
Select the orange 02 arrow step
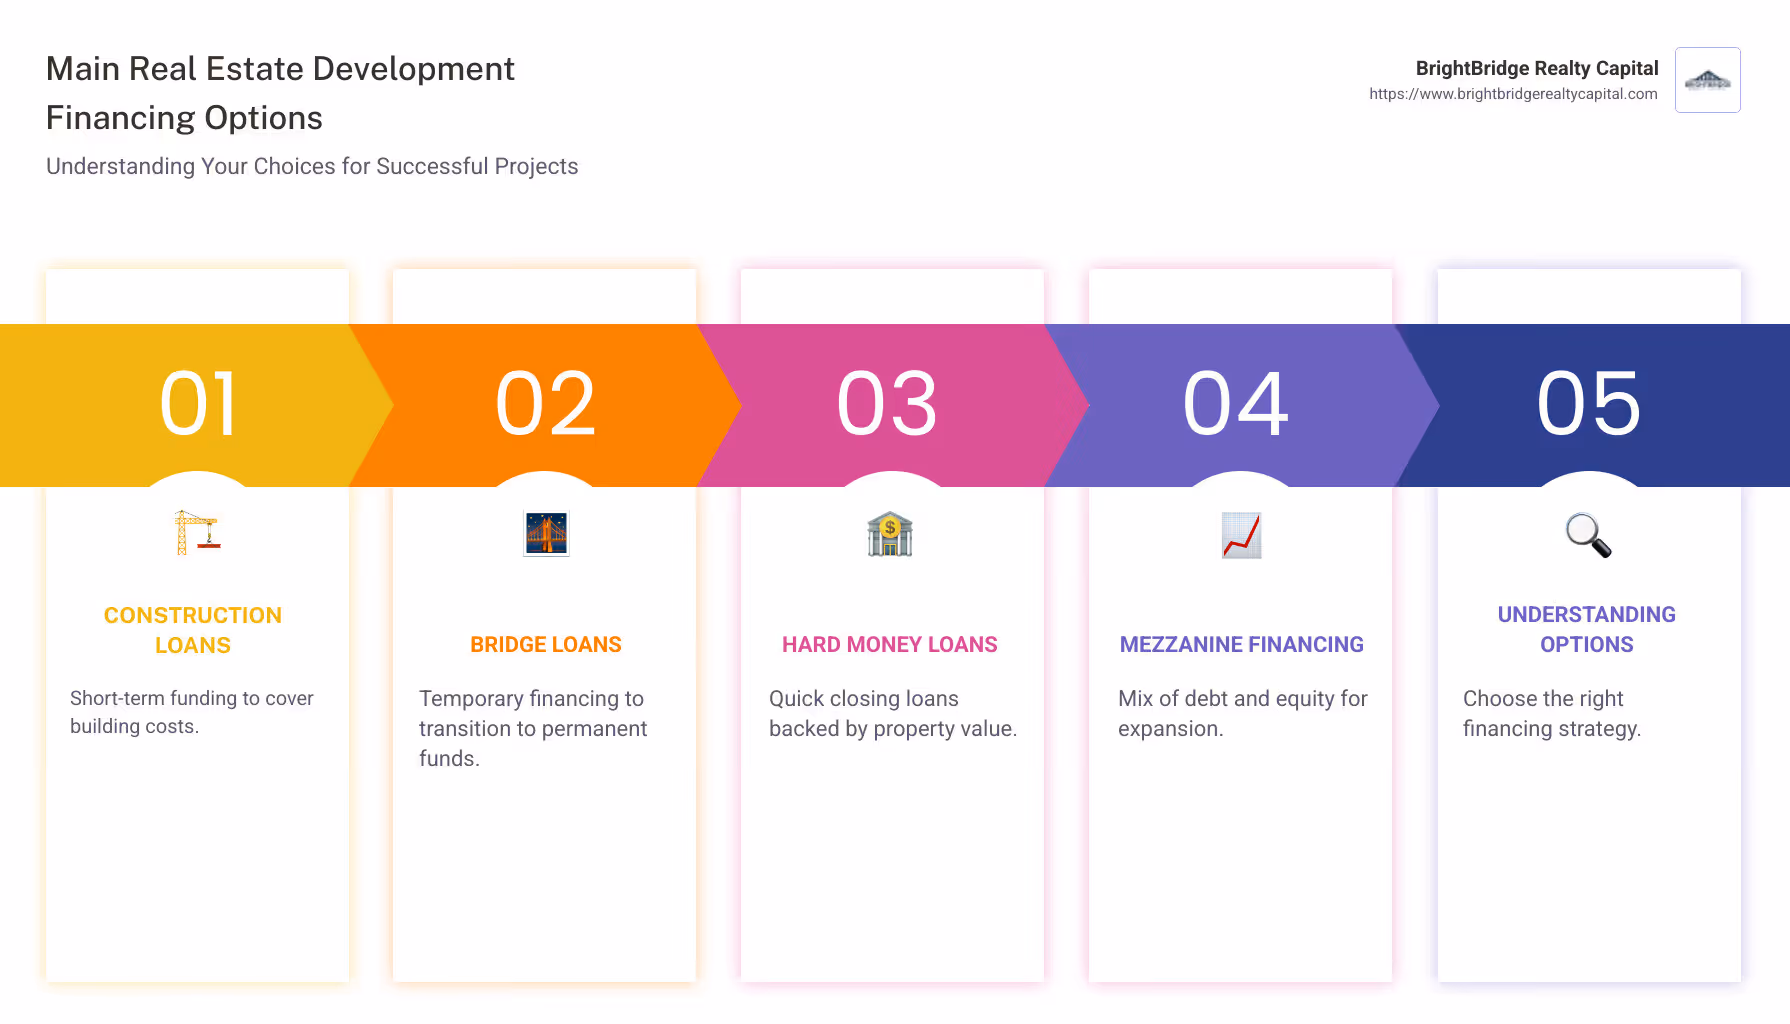point(546,405)
